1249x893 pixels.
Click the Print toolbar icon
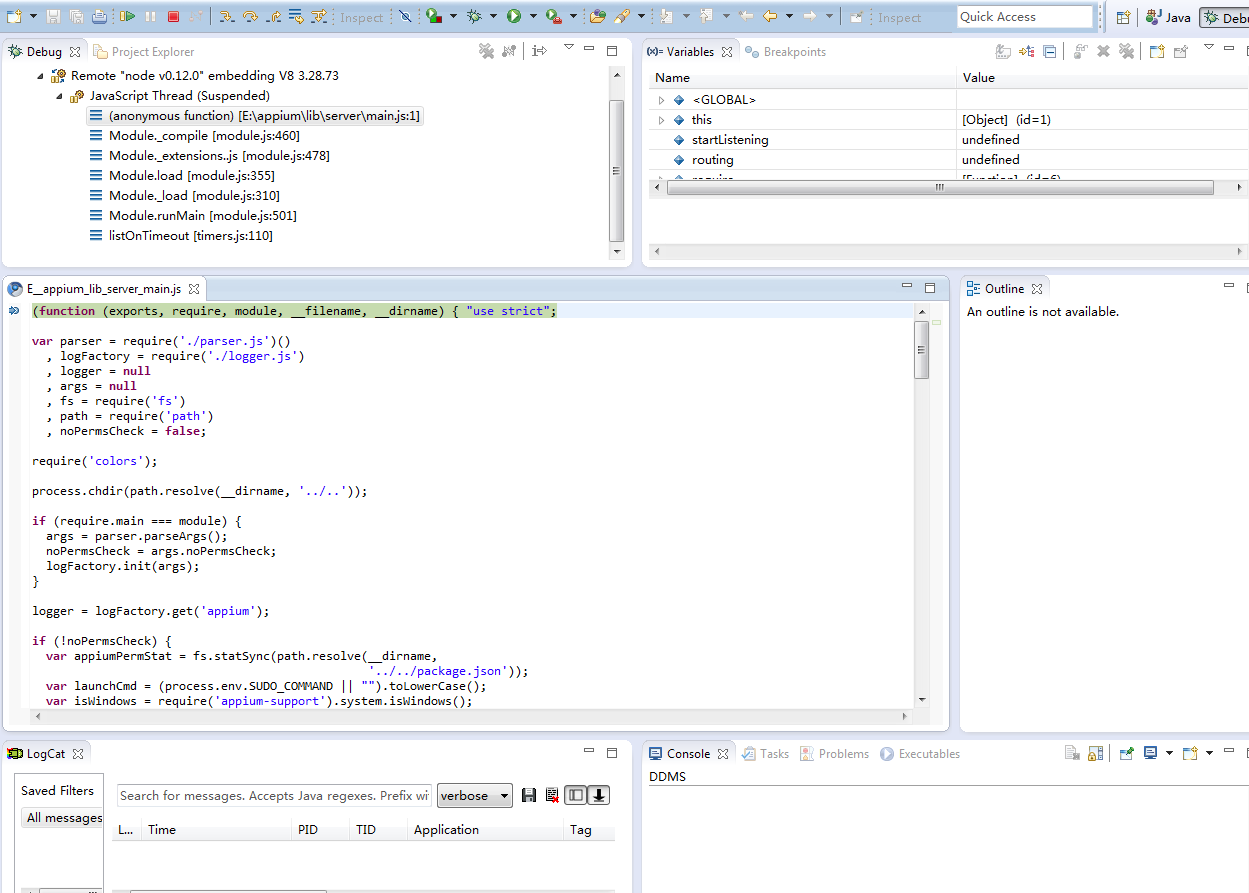(99, 16)
